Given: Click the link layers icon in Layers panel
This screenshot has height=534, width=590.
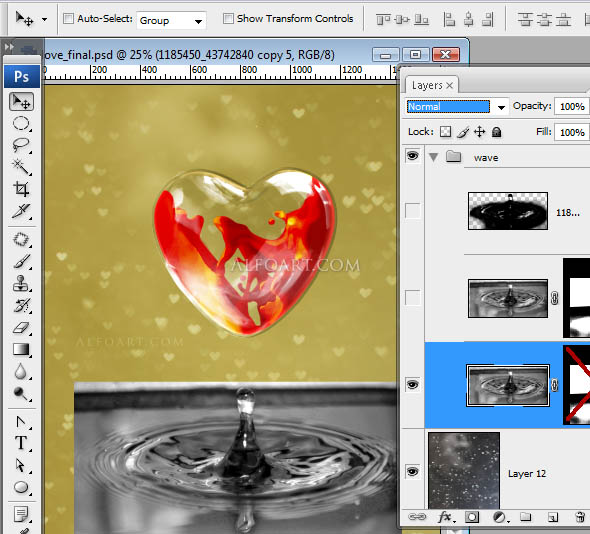Looking at the screenshot, I should tap(417, 517).
